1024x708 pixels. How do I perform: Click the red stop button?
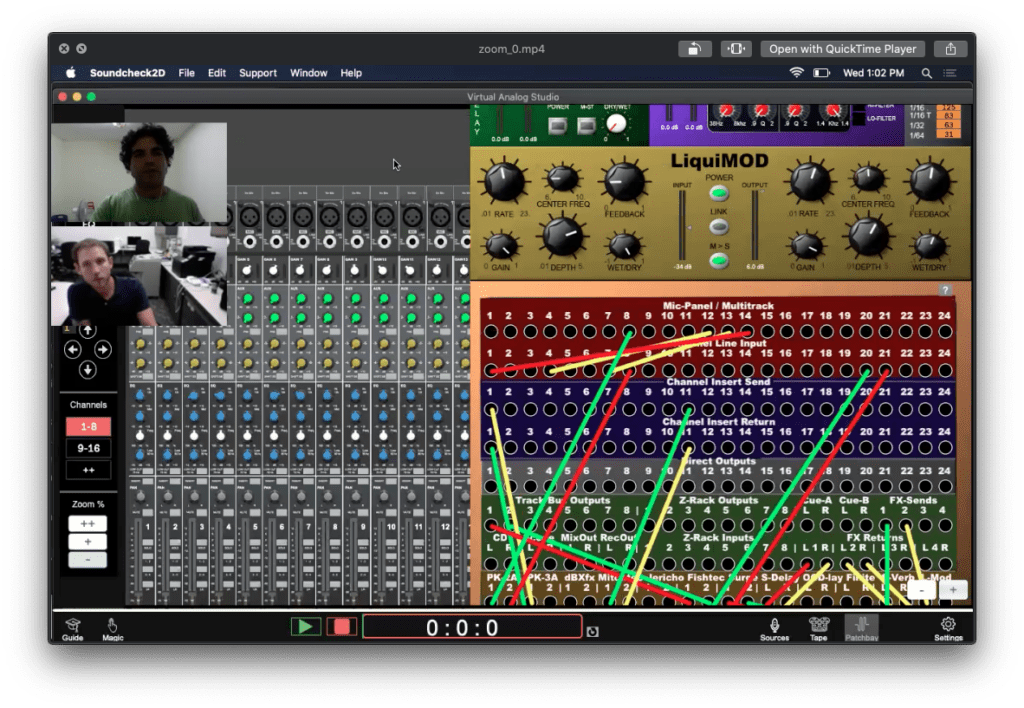pos(342,627)
